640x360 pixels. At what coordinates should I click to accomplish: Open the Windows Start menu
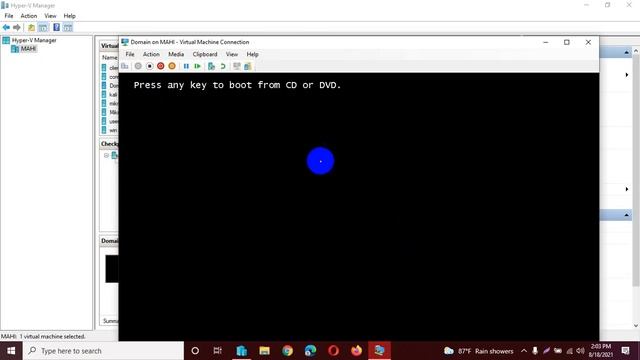coord(11,351)
